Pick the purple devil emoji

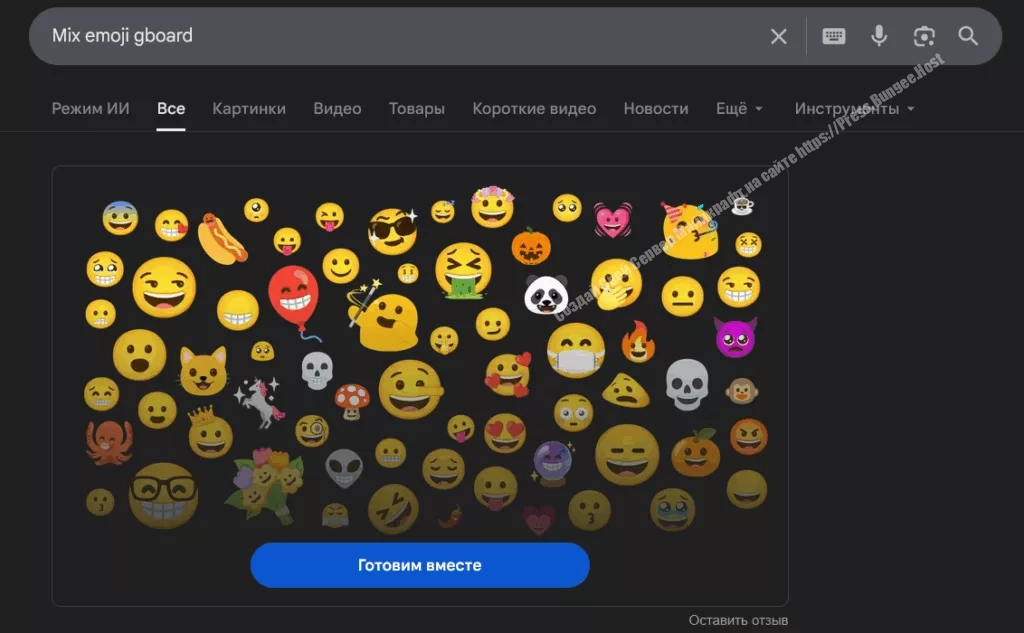point(735,338)
